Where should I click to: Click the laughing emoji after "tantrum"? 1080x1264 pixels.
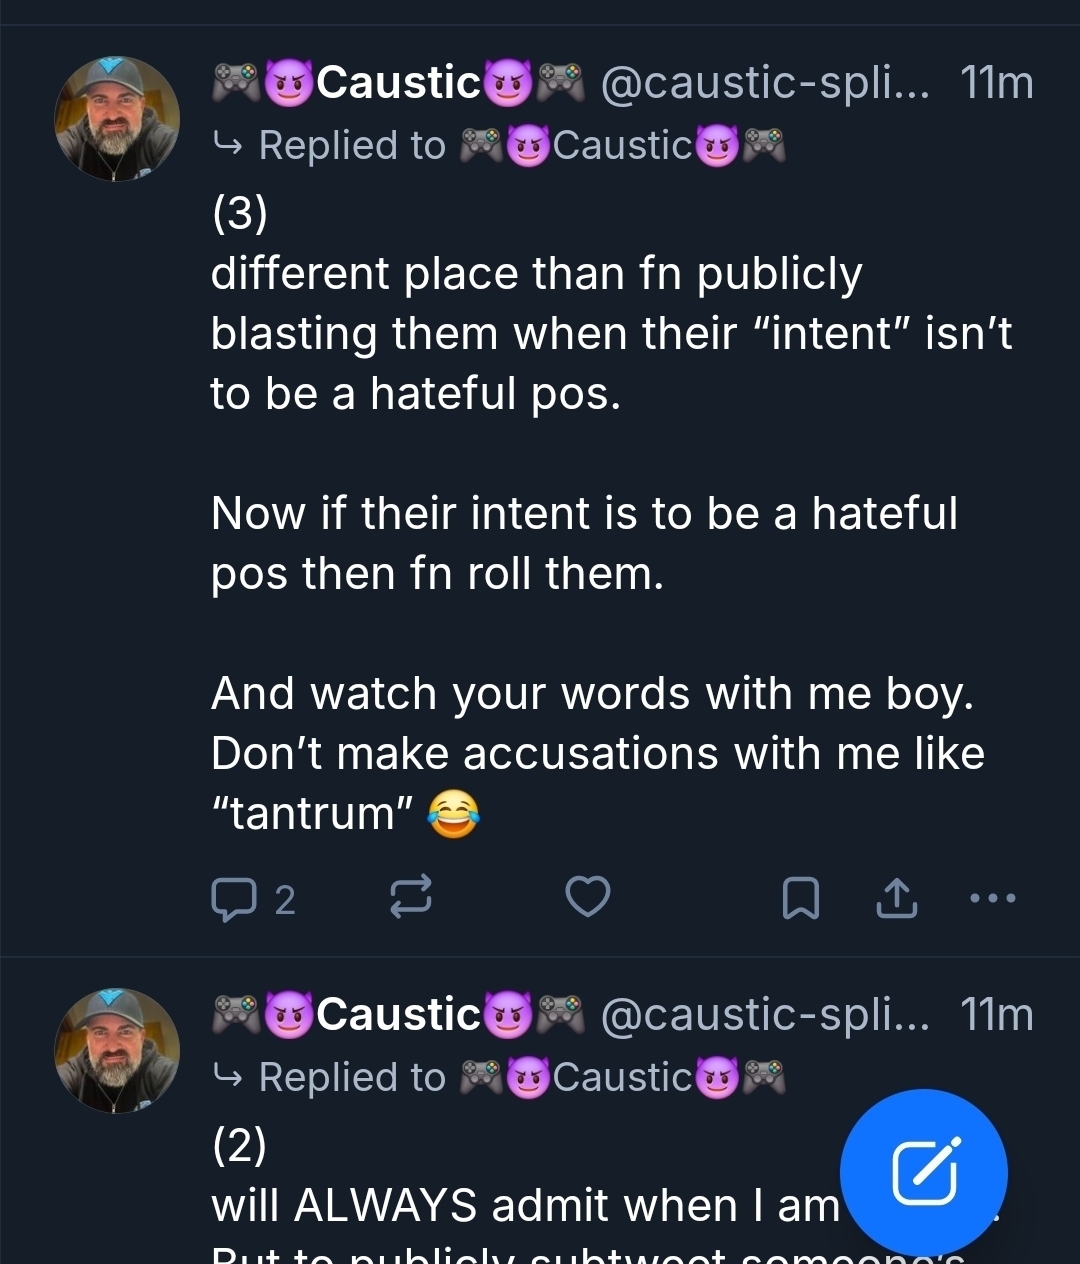[x=453, y=814]
